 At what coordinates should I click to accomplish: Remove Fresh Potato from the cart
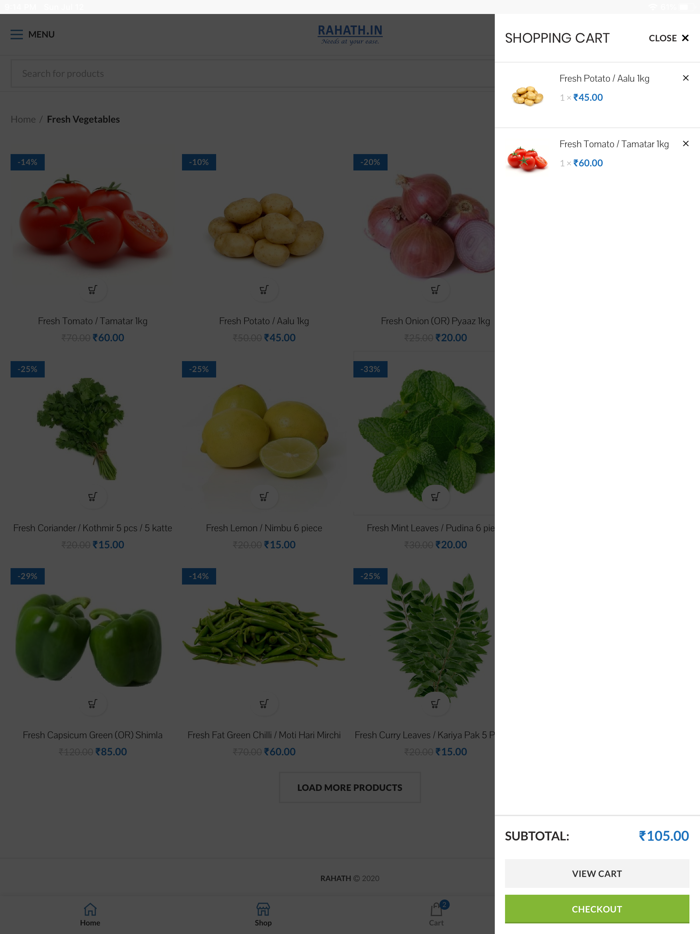(x=686, y=78)
